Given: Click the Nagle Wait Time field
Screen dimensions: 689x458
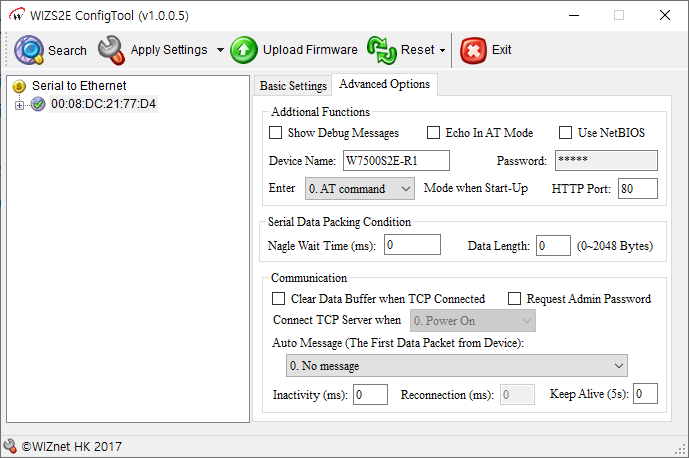Looking at the screenshot, I should click(413, 244).
